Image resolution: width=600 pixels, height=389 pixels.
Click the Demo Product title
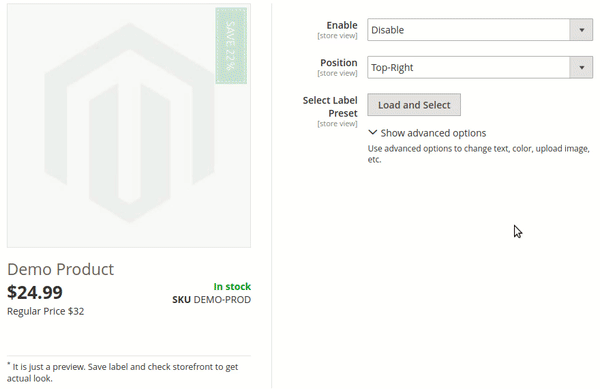(x=60, y=269)
